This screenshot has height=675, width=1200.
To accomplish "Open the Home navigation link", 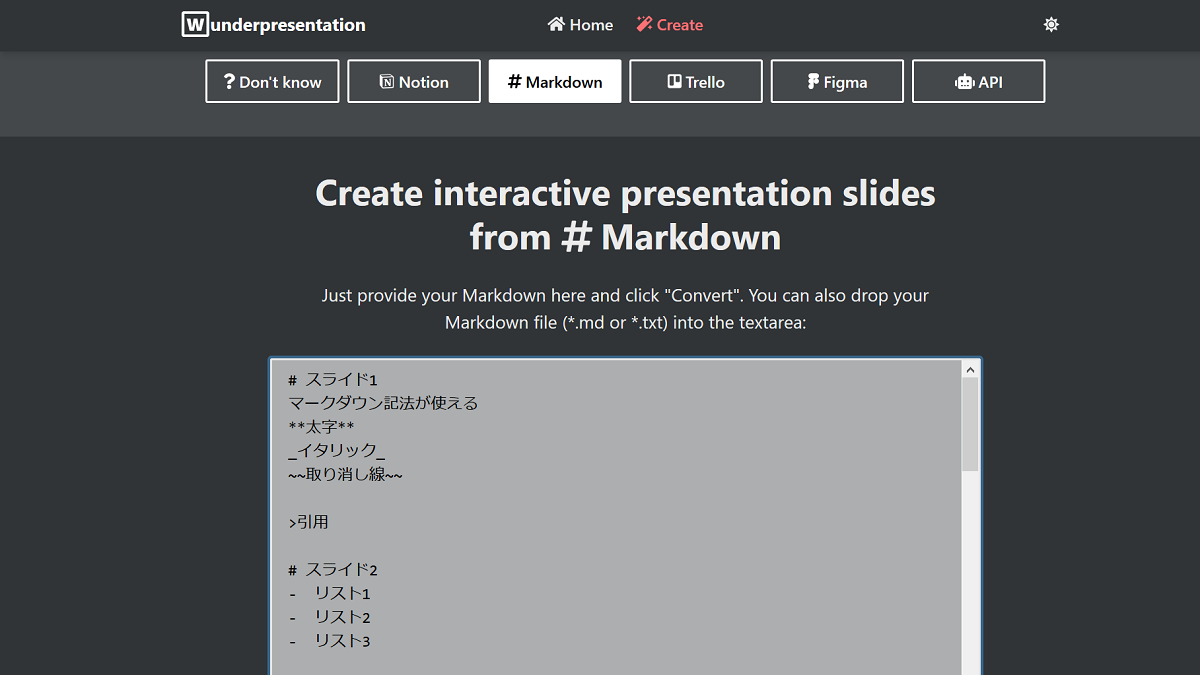I will point(580,24).
